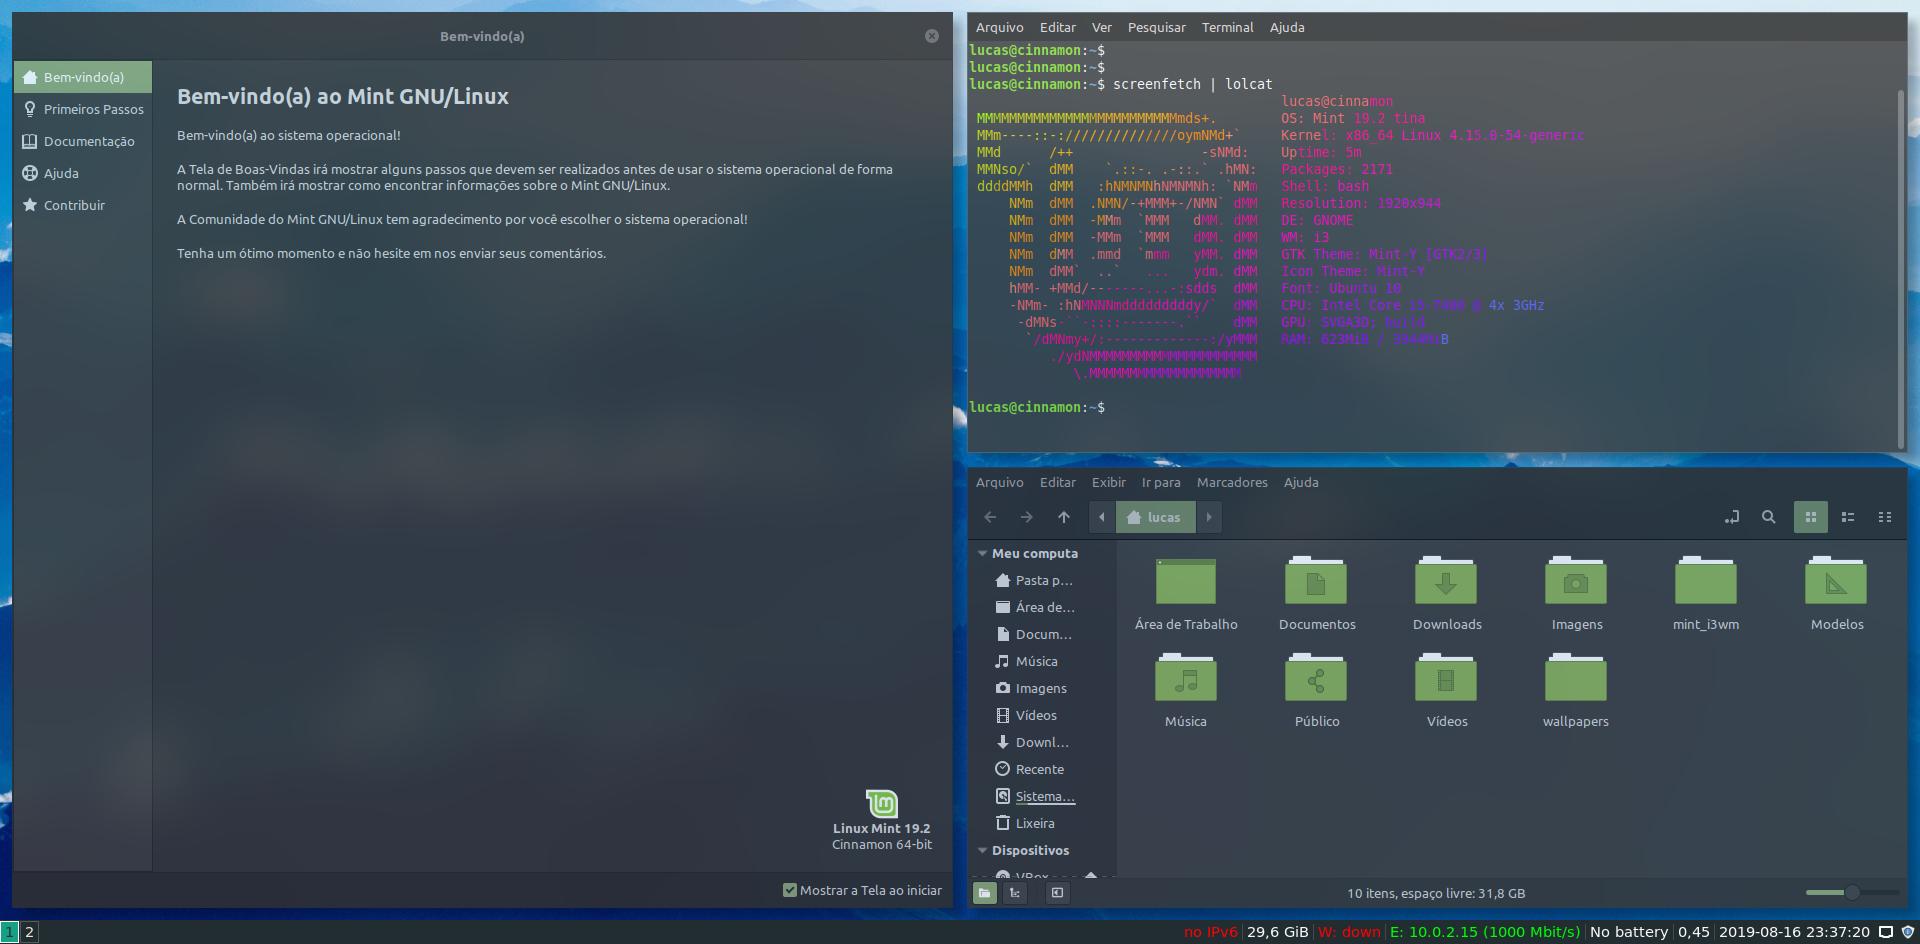Image resolution: width=1920 pixels, height=944 pixels.
Task: Show tree view in the sidebar
Action: [1015, 893]
